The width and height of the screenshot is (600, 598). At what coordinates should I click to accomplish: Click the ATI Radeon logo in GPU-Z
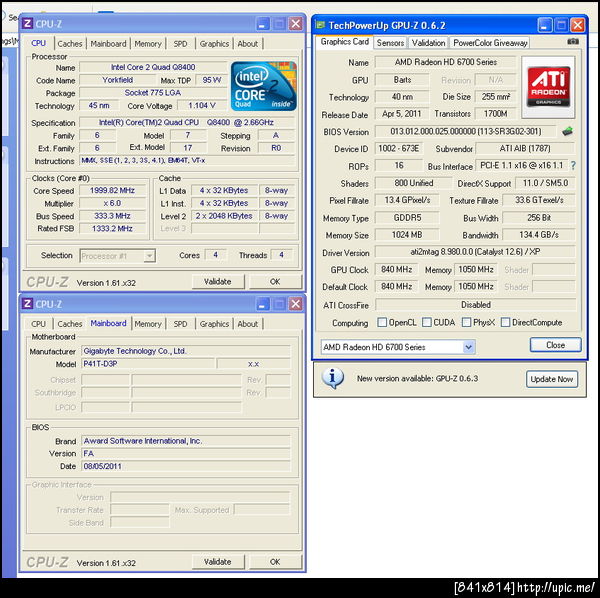[548, 87]
